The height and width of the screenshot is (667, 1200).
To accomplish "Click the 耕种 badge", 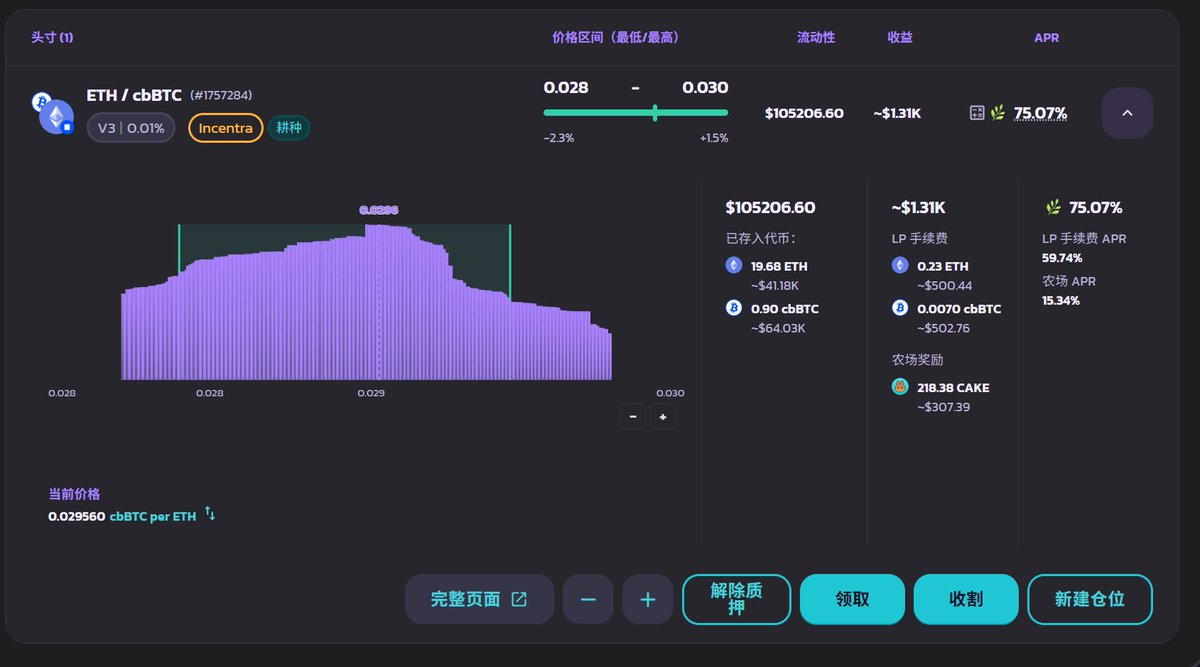I will (289, 128).
